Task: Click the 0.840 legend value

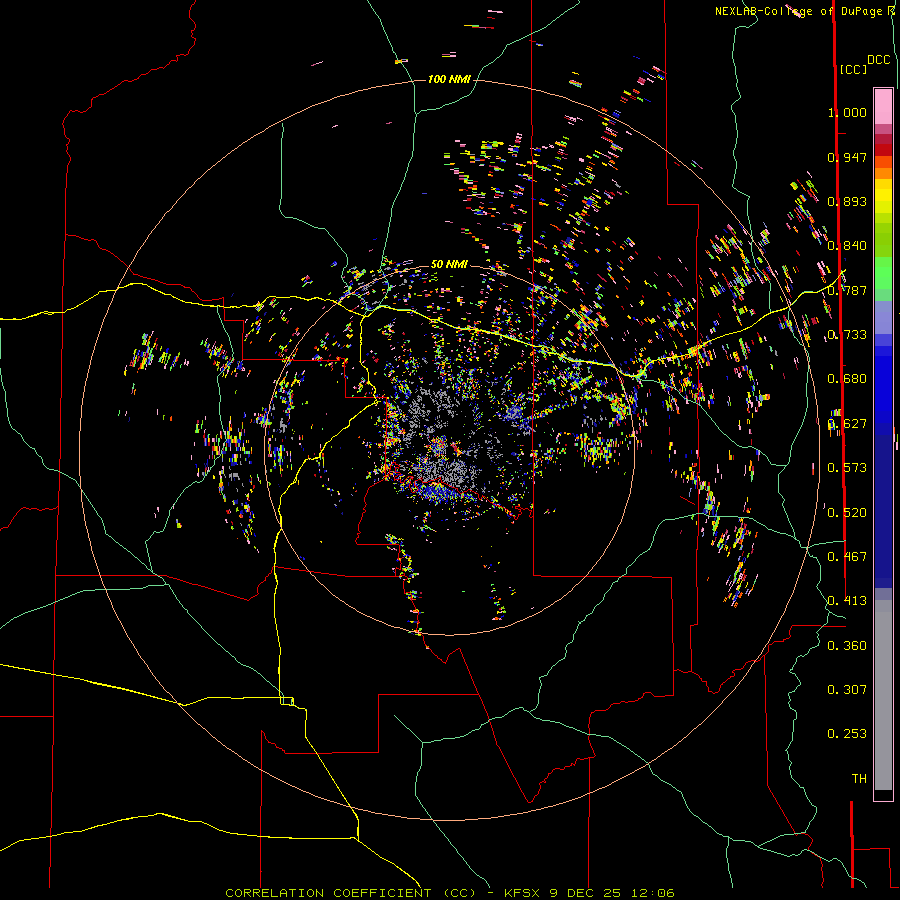Action: coord(847,246)
